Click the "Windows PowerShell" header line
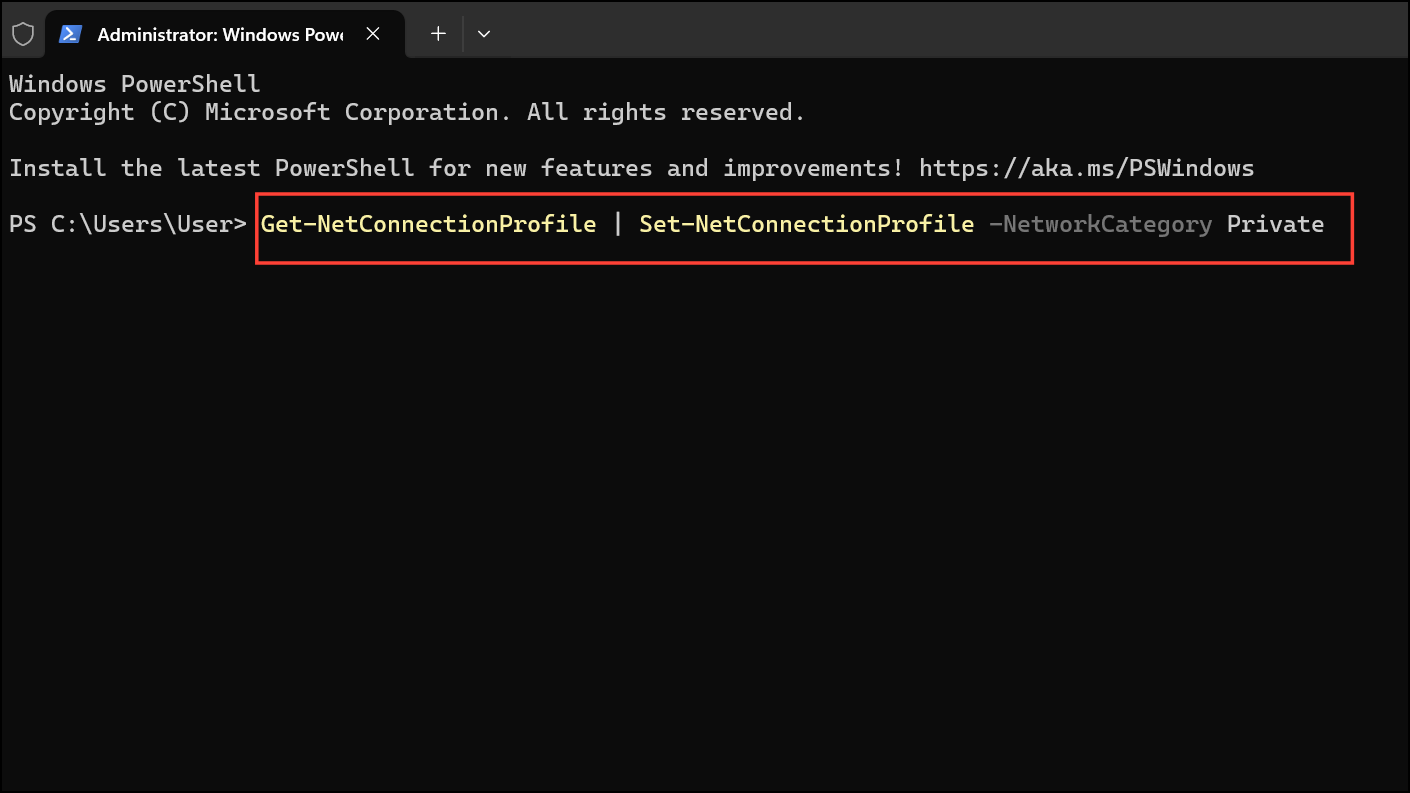The height and width of the screenshot is (793, 1410). tap(134, 84)
